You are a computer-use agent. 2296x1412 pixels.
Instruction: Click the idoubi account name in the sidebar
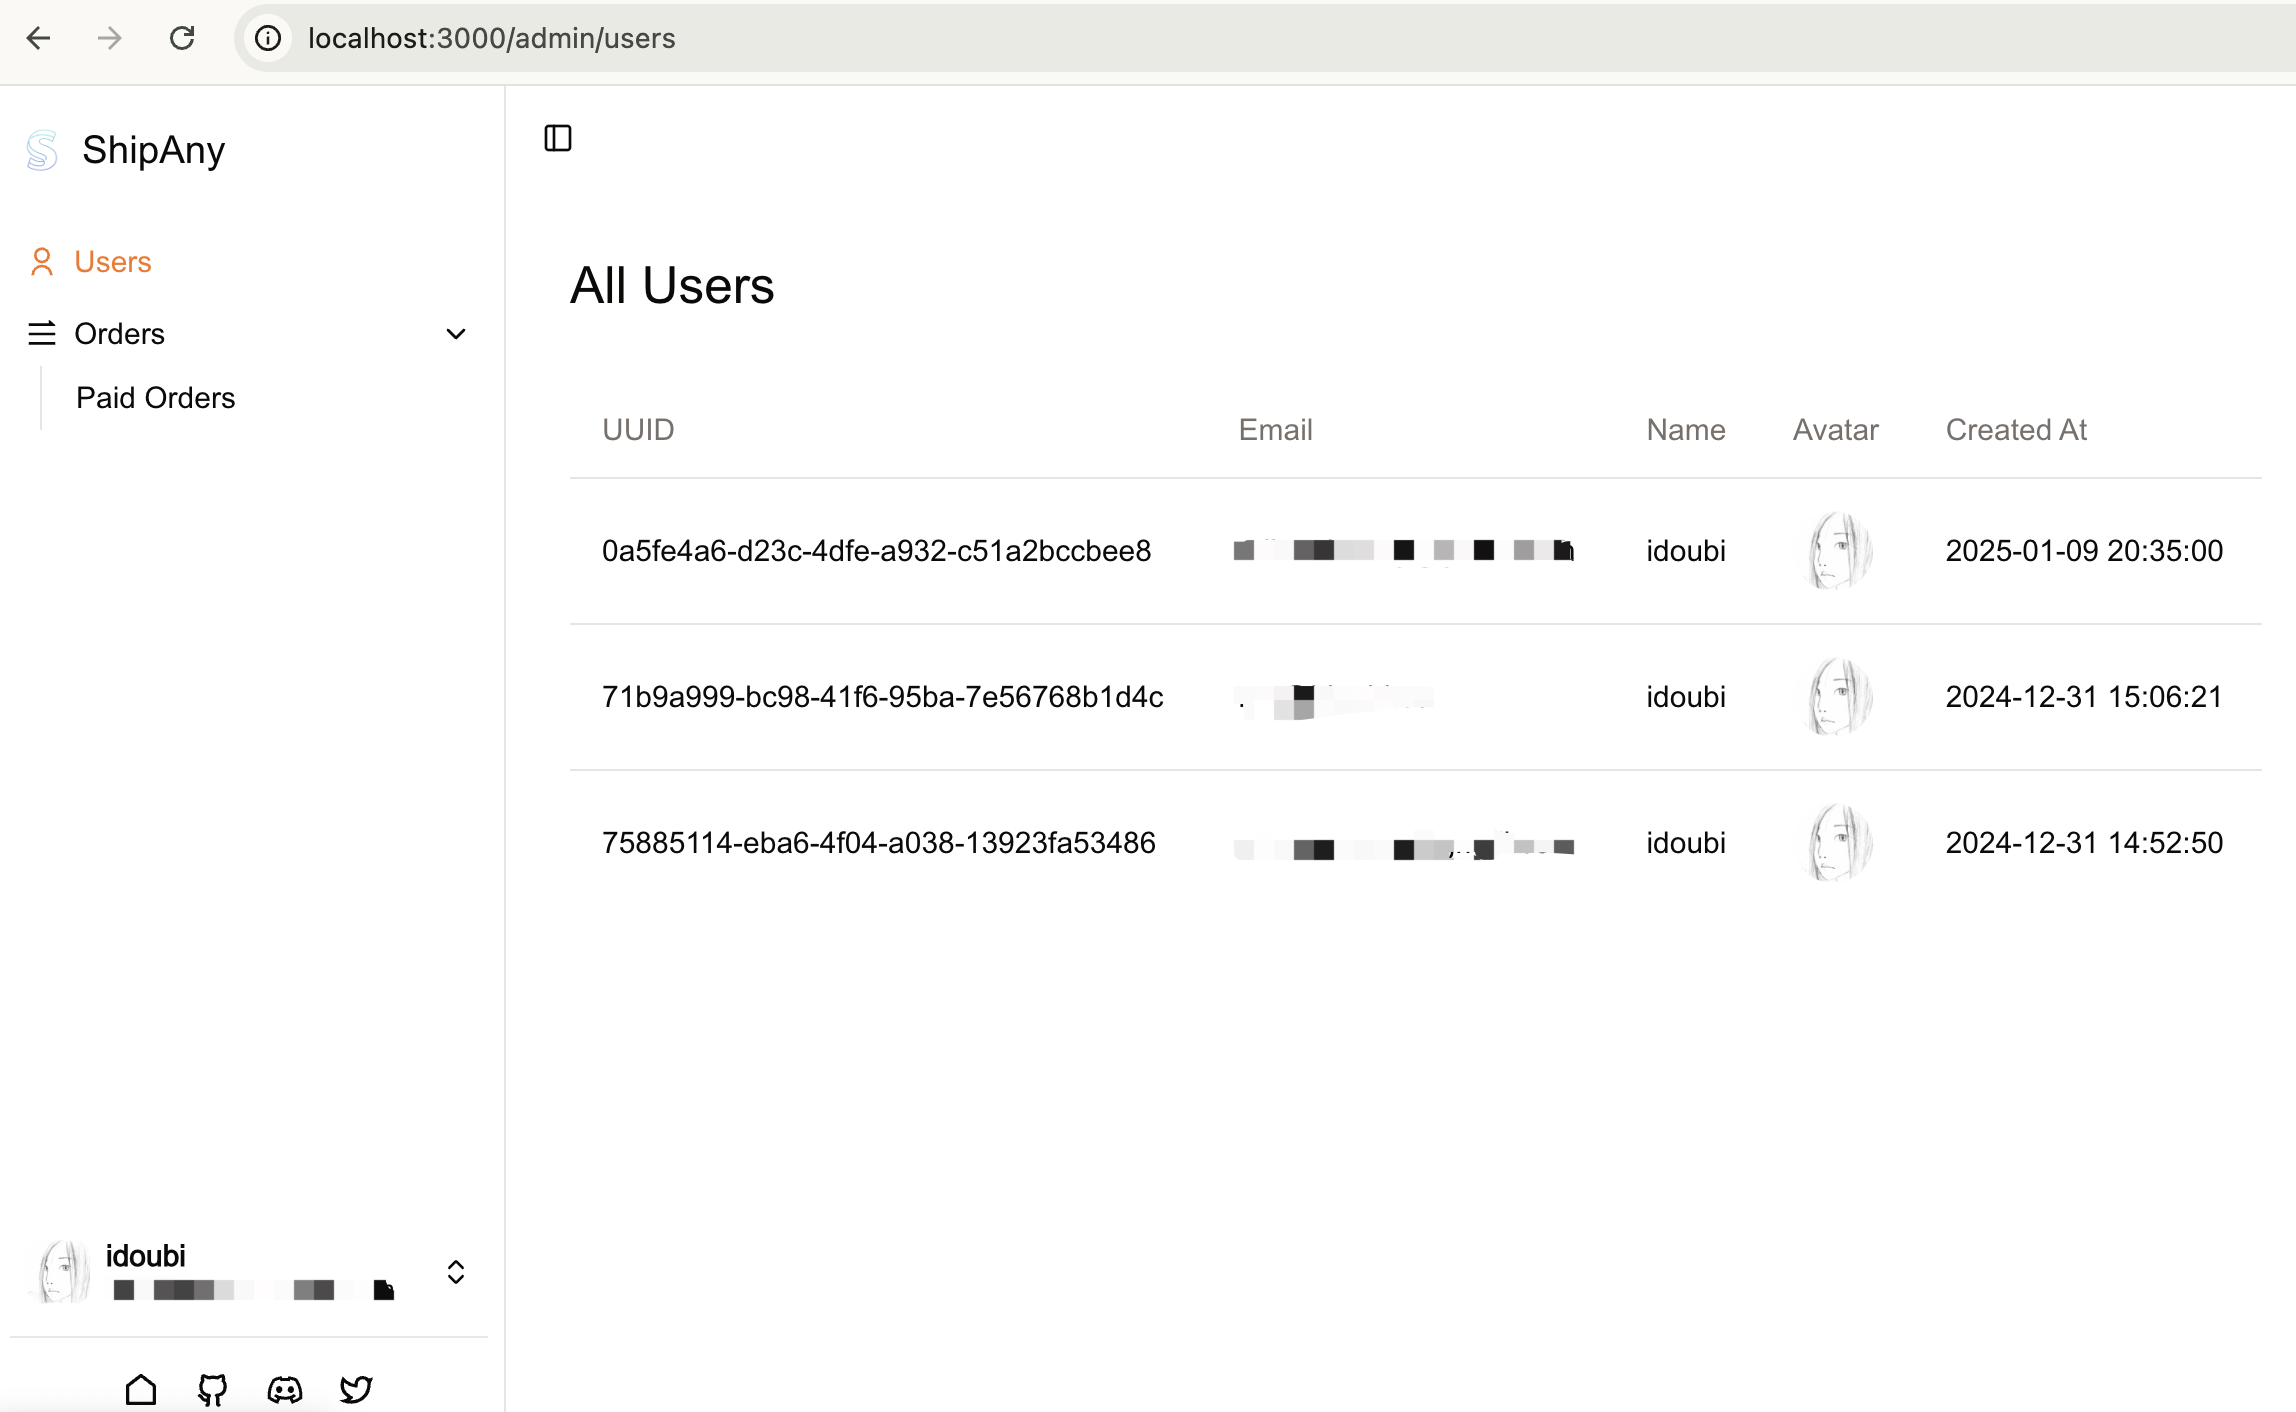pos(146,1256)
